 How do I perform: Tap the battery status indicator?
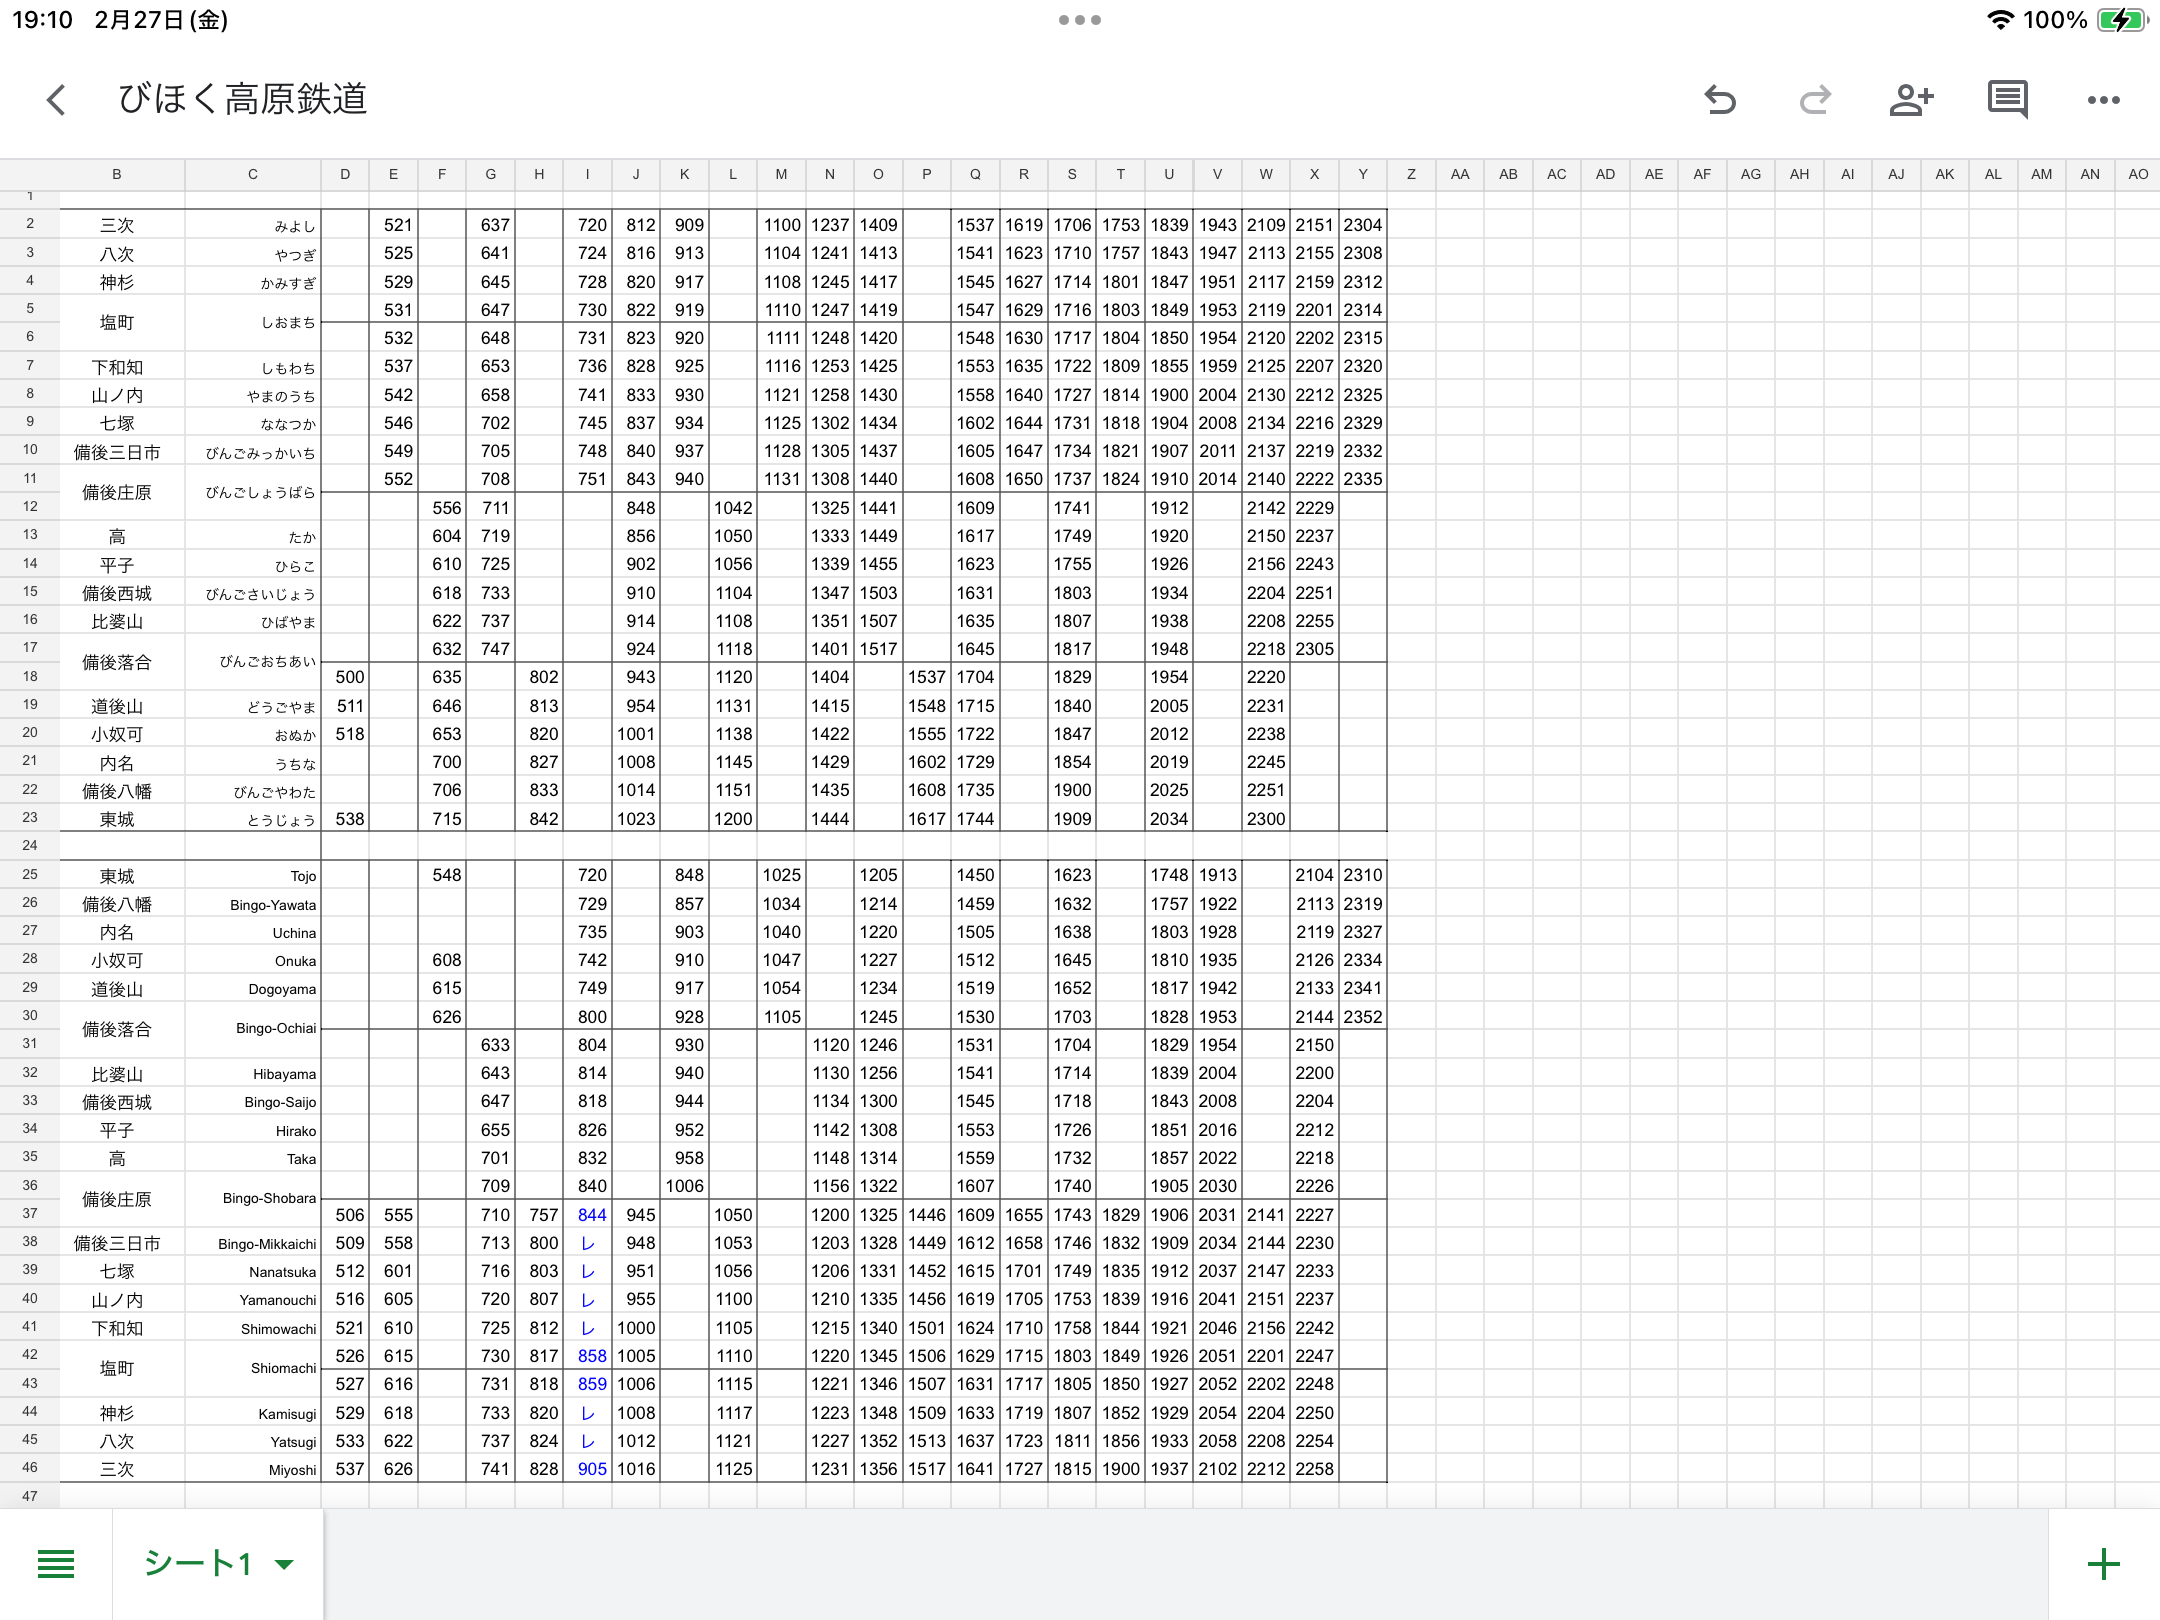click(x=2121, y=20)
